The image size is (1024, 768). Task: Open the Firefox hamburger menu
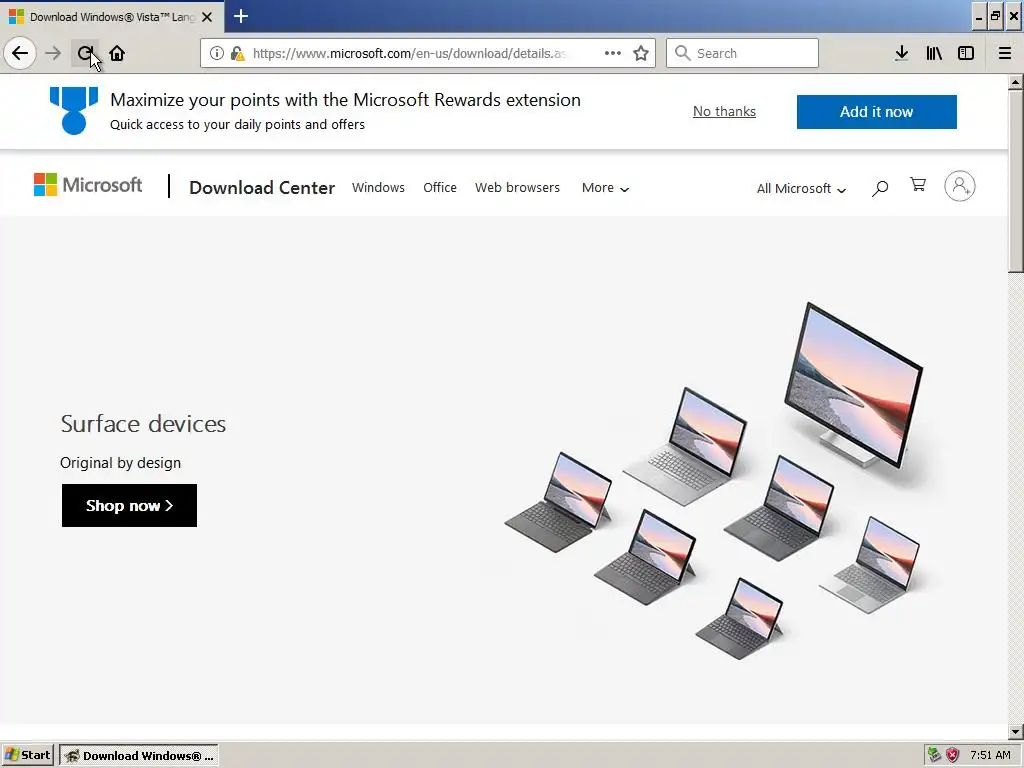click(1005, 53)
